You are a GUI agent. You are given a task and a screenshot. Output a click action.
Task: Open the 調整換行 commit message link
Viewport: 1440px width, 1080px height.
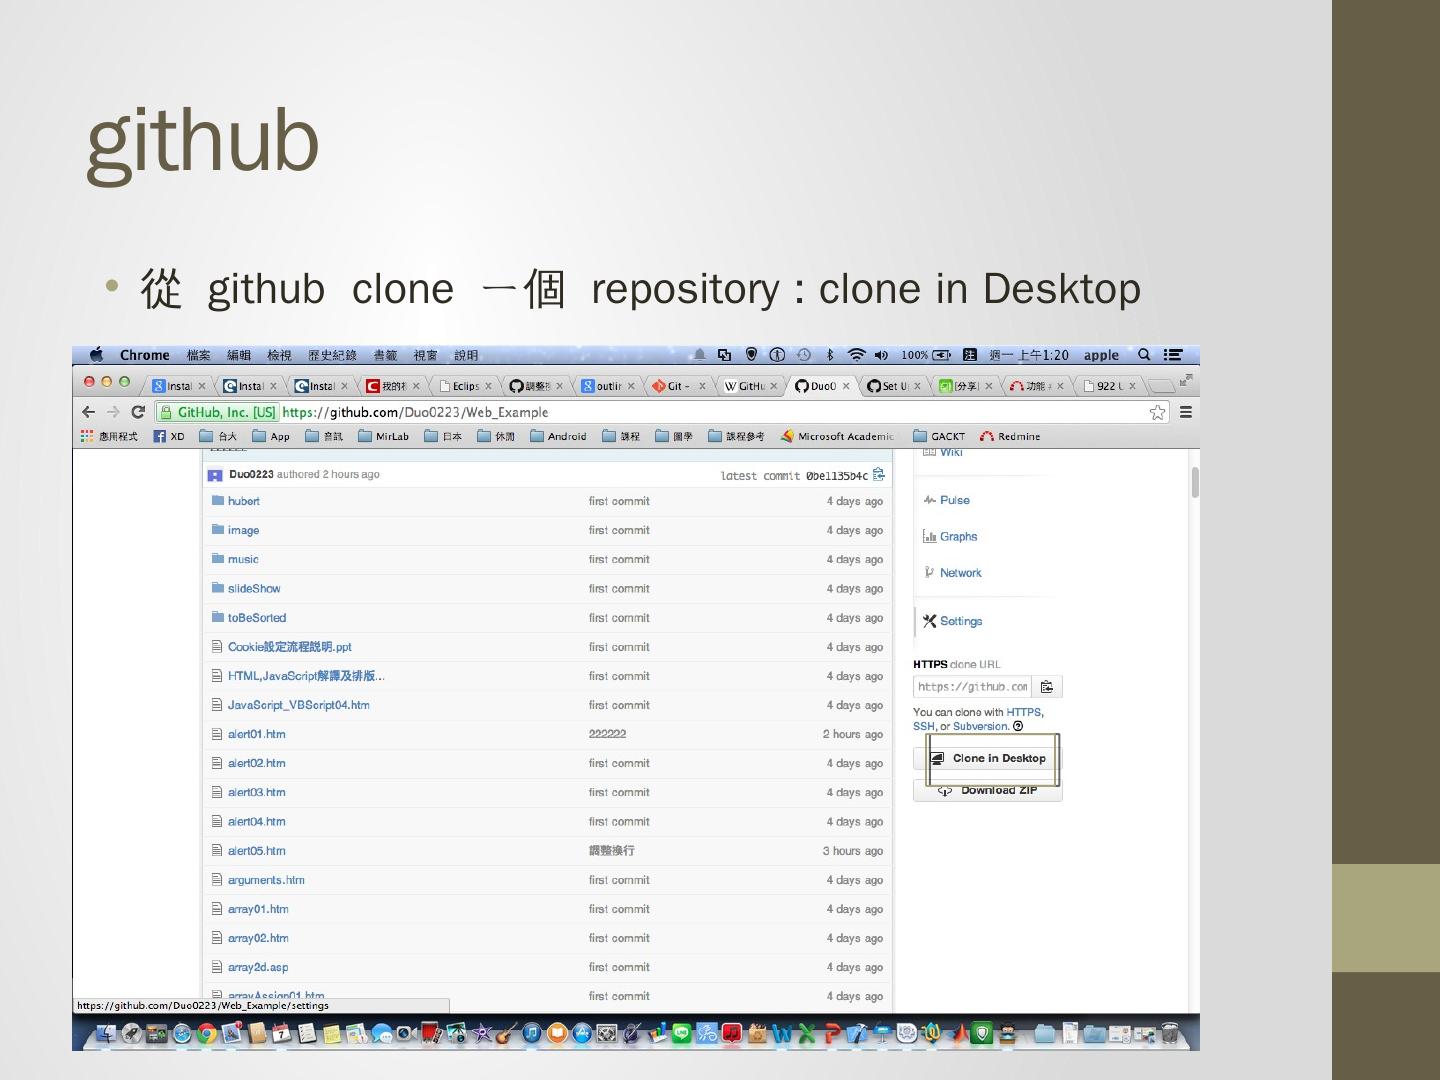click(x=612, y=851)
